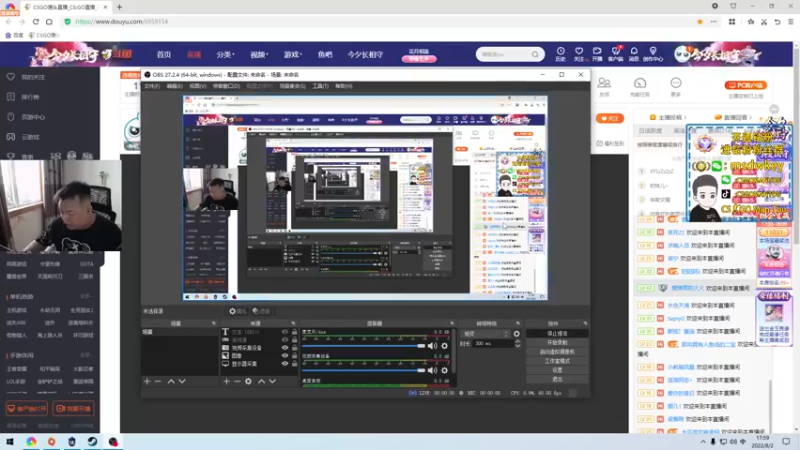Open 我的关注 in left sidebar
800x450 pixels.
33,77
